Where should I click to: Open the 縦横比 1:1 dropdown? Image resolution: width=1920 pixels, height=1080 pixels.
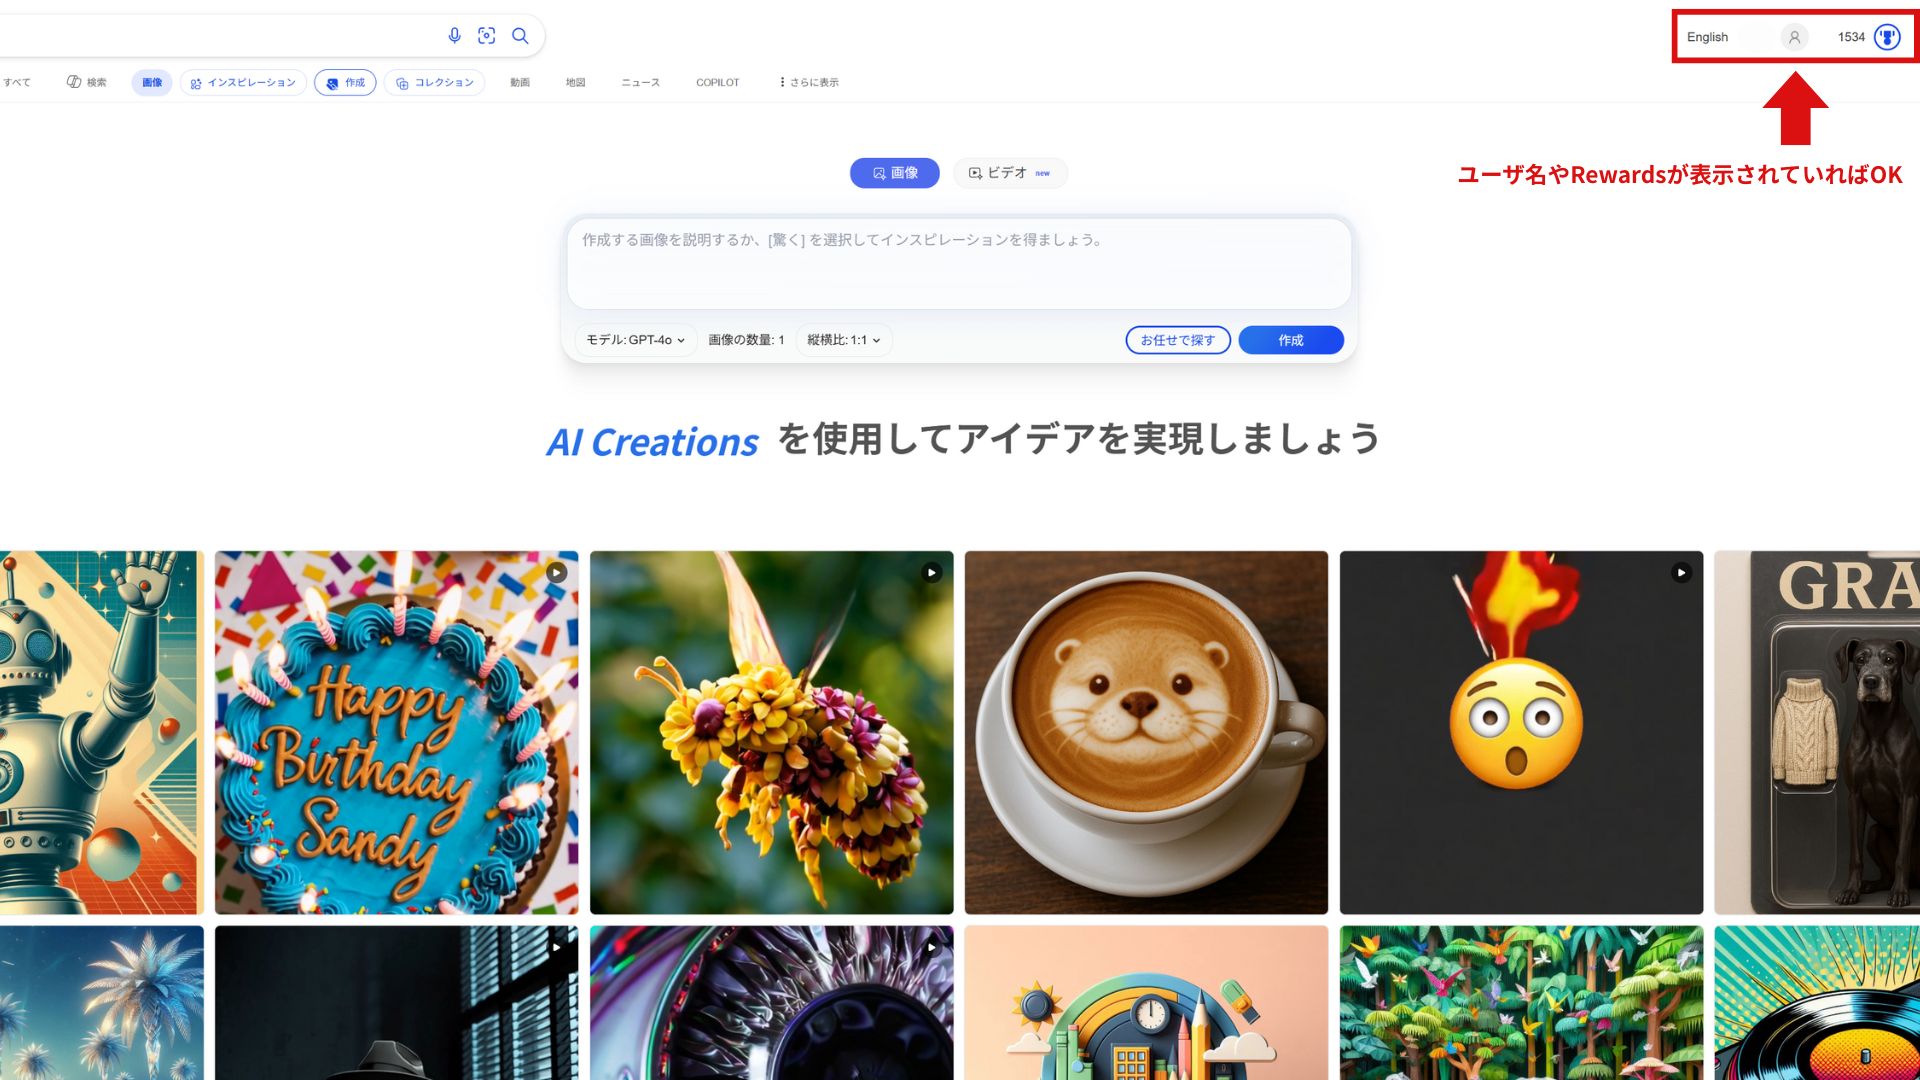point(844,340)
